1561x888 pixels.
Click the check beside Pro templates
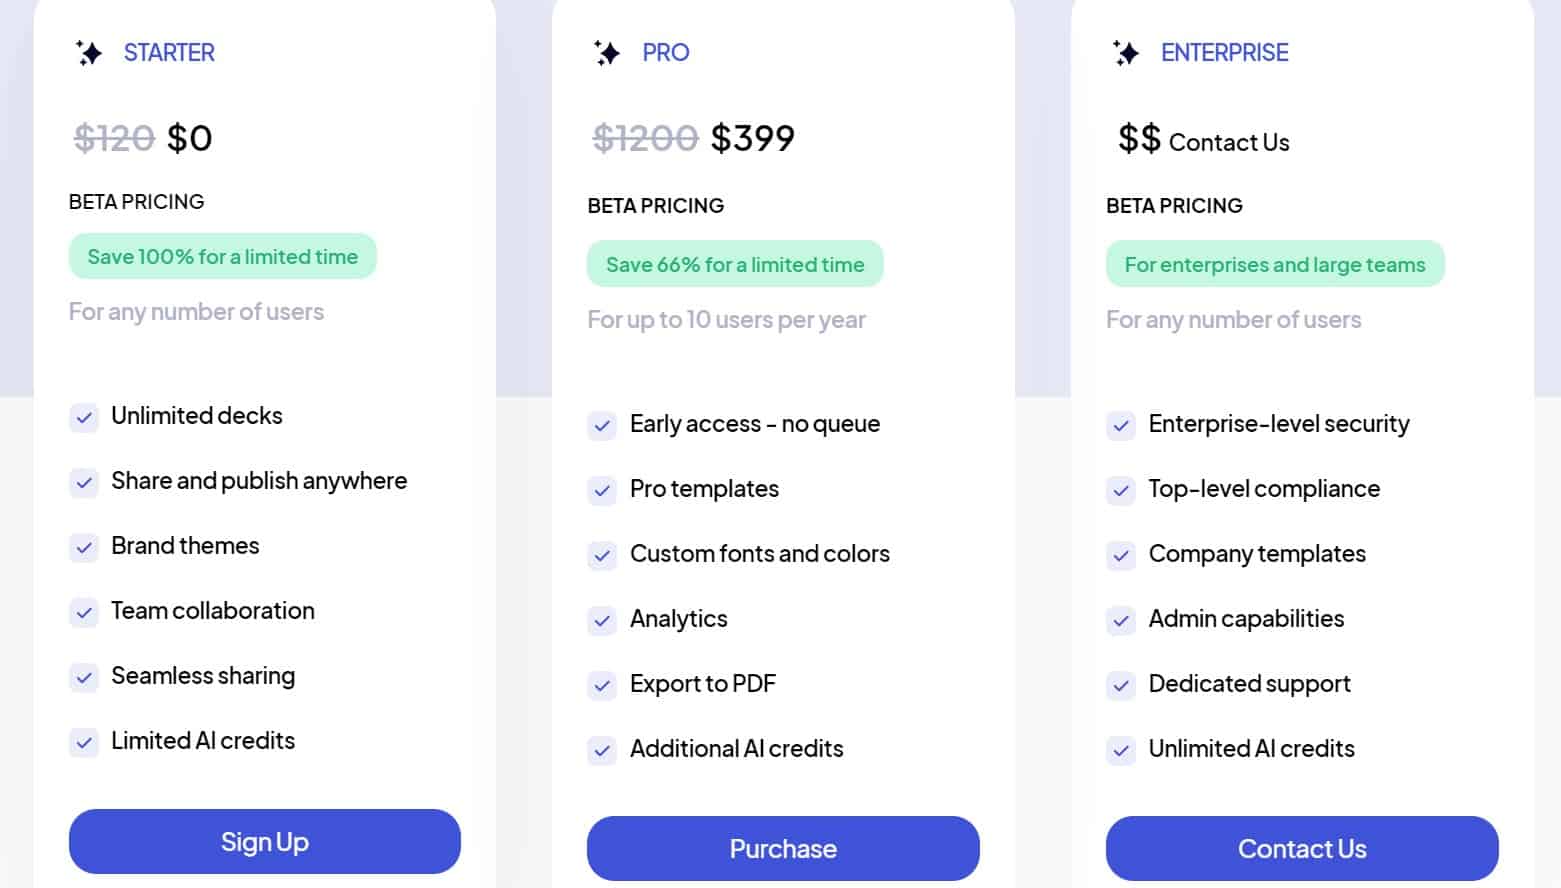click(602, 490)
